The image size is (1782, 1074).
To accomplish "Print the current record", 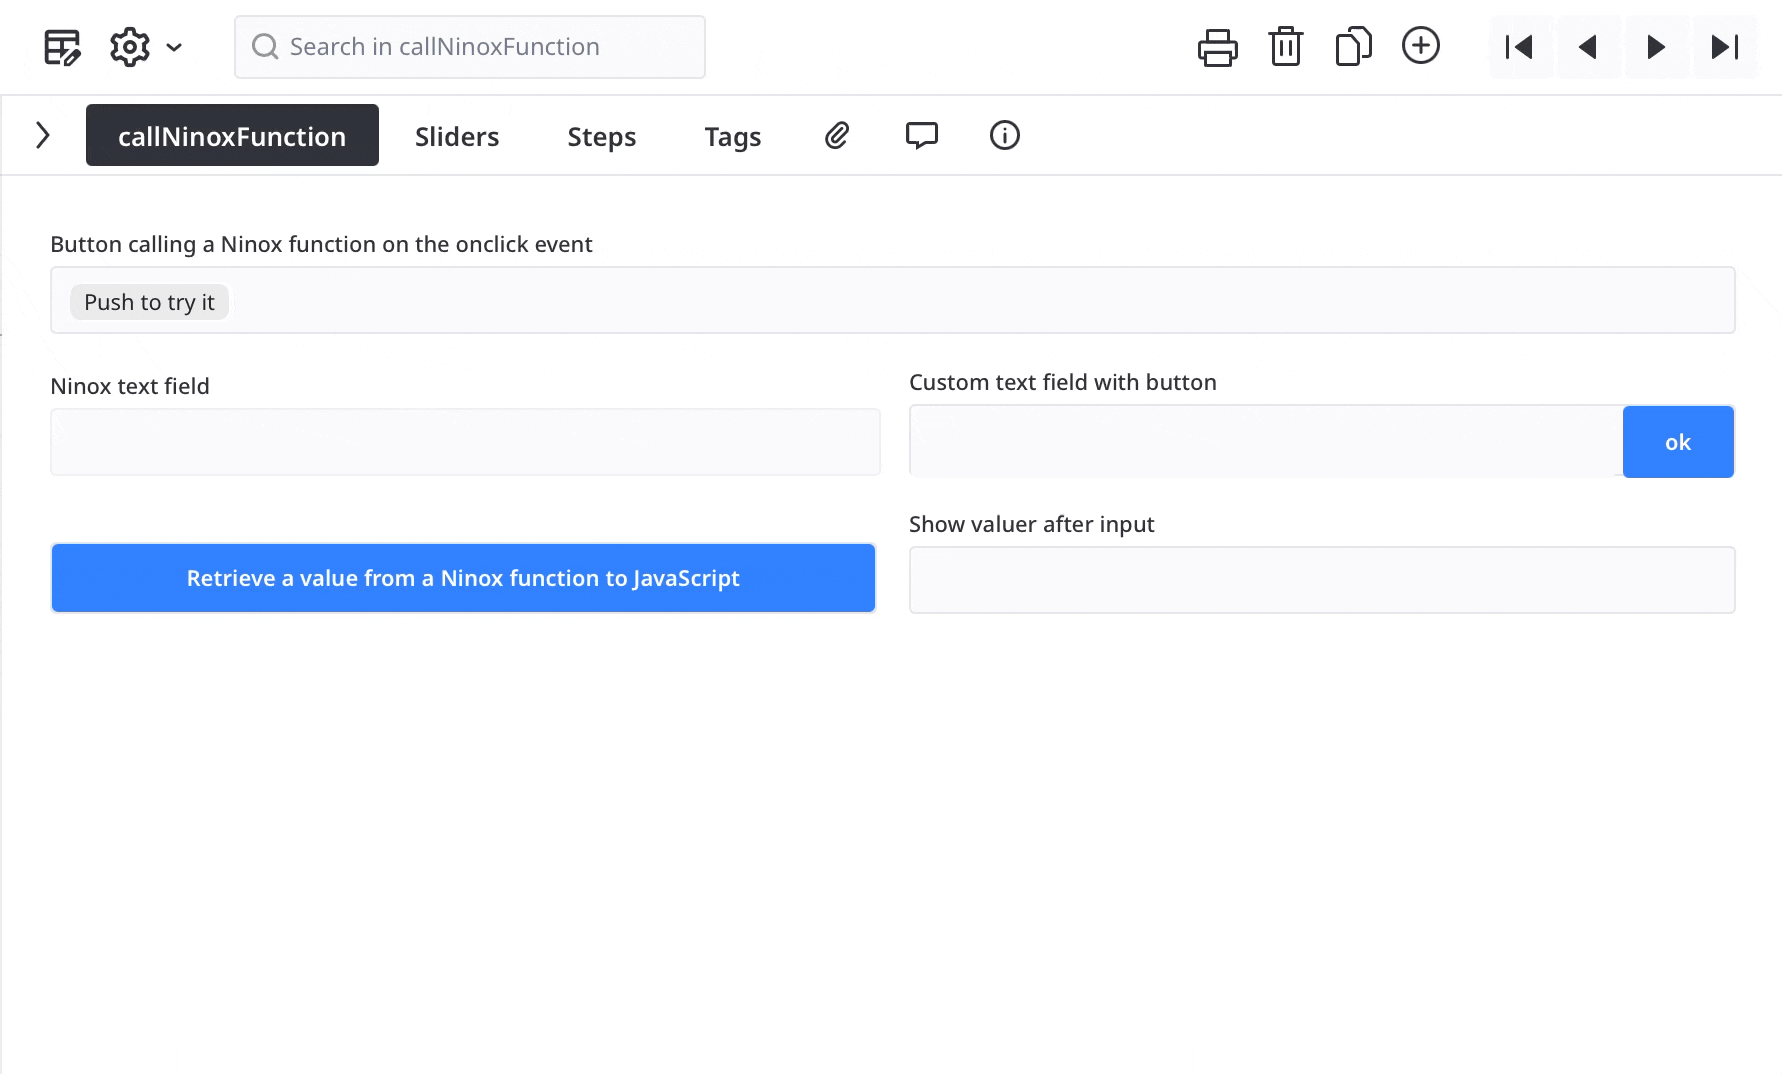I will (x=1217, y=47).
